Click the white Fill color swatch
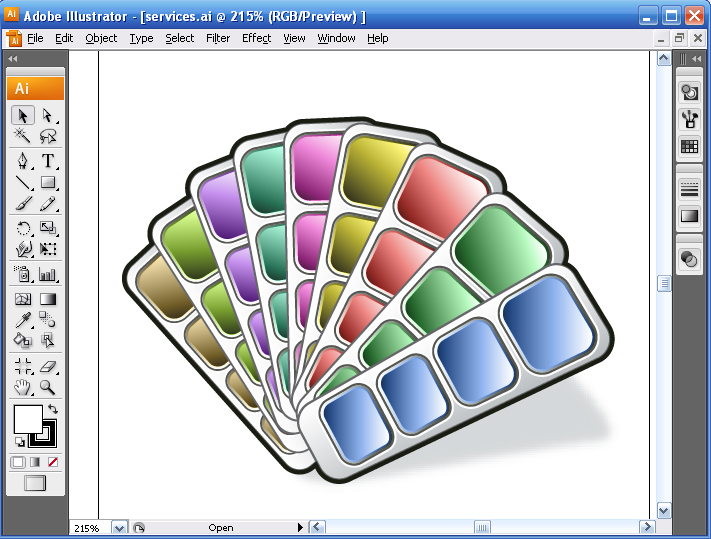This screenshot has width=711, height=539. tap(27, 419)
